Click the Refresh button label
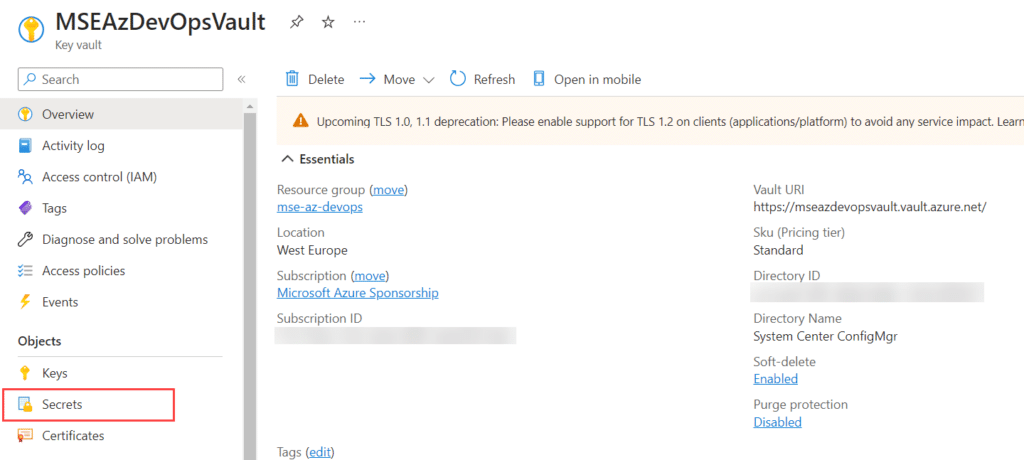 494,80
